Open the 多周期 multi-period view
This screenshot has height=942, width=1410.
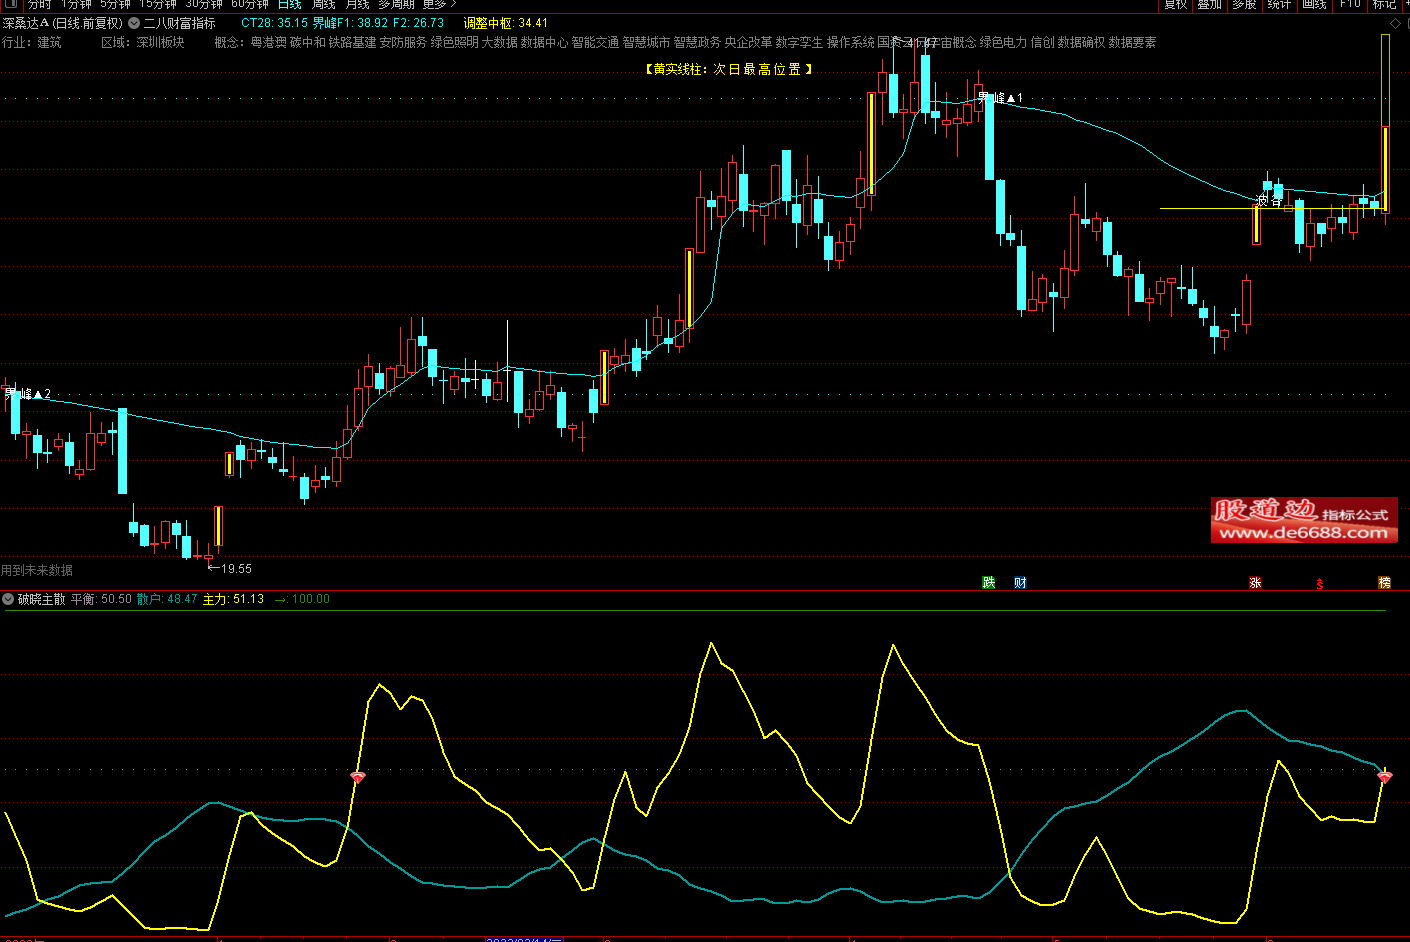coord(396,4)
